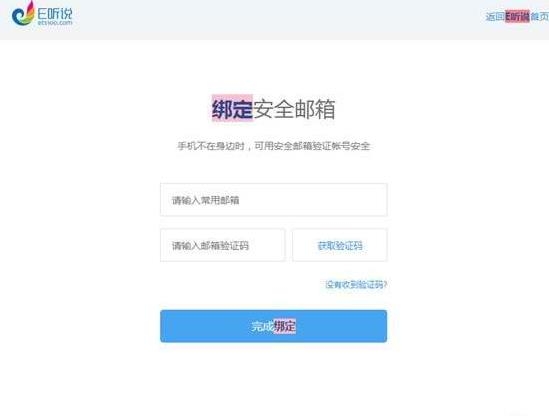The height and width of the screenshot is (416, 549).
Task: Click the 完成 characters on the blue button
Action: [x=262, y=326]
